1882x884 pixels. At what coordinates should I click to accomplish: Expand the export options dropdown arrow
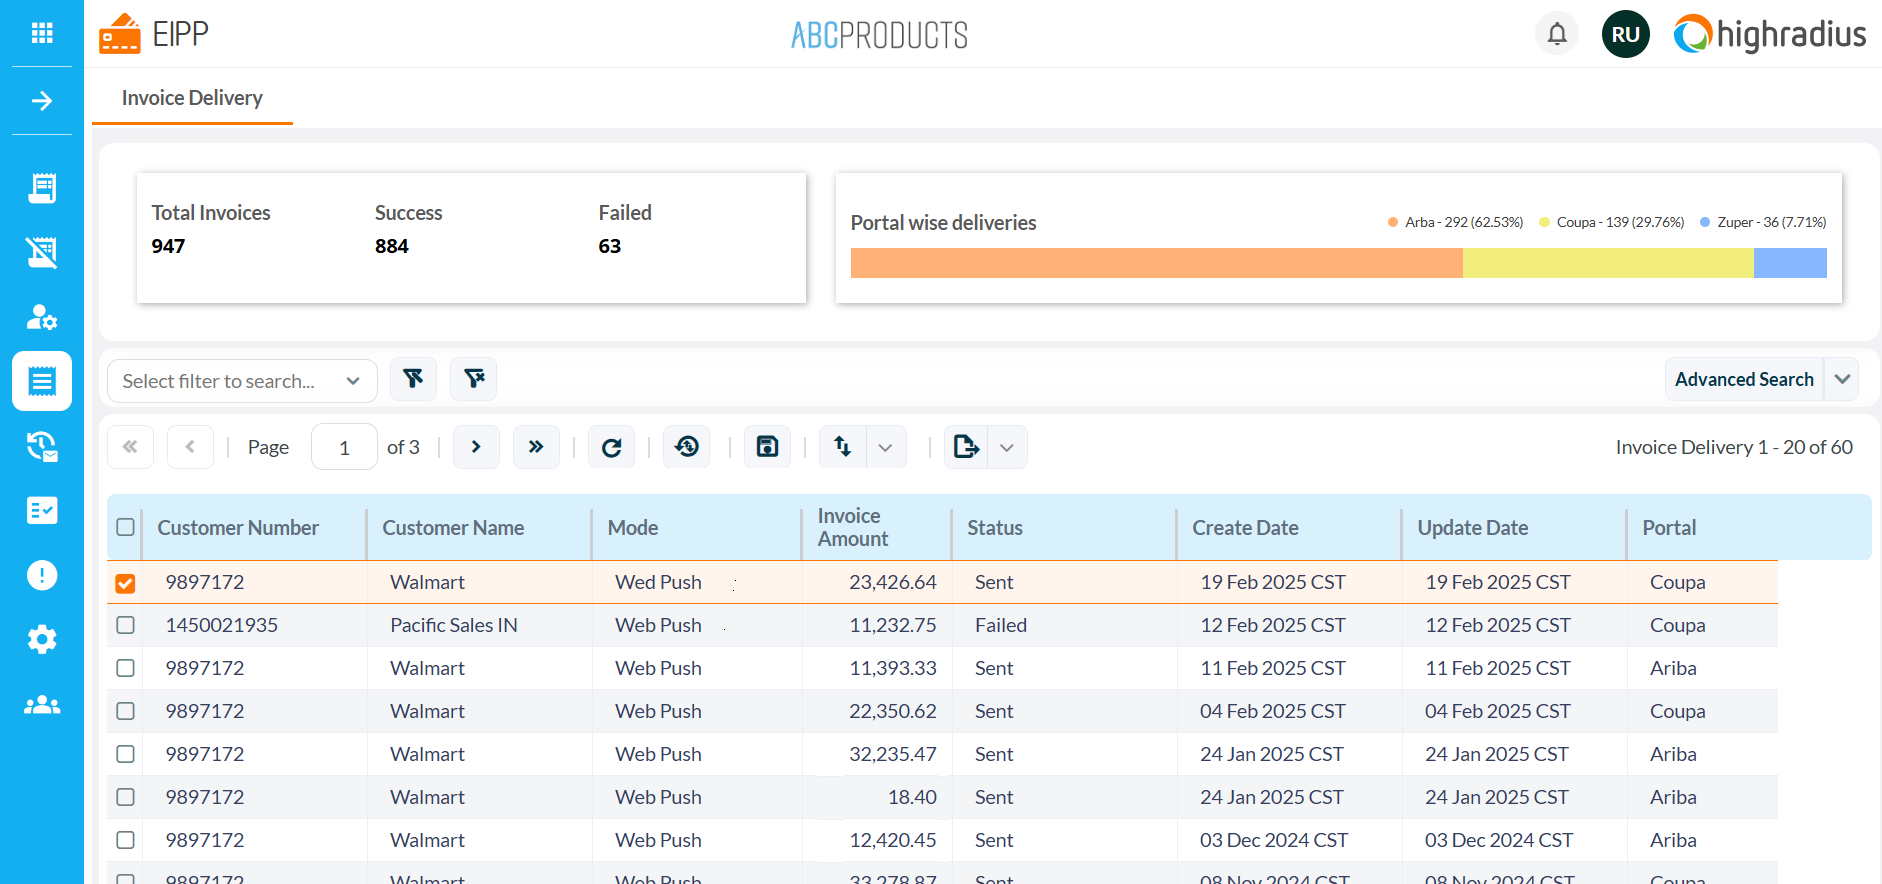pyautogui.click(x=1007, y=447)
